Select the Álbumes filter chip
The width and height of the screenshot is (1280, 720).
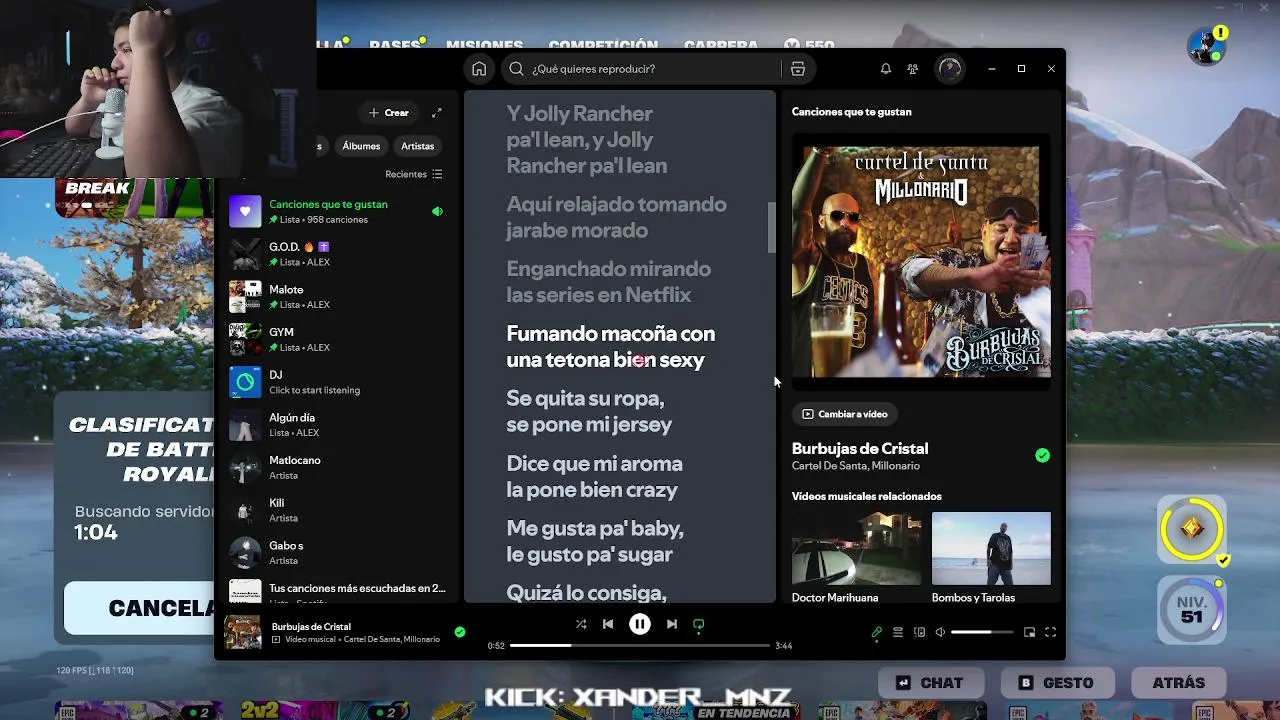click(361, 146)
